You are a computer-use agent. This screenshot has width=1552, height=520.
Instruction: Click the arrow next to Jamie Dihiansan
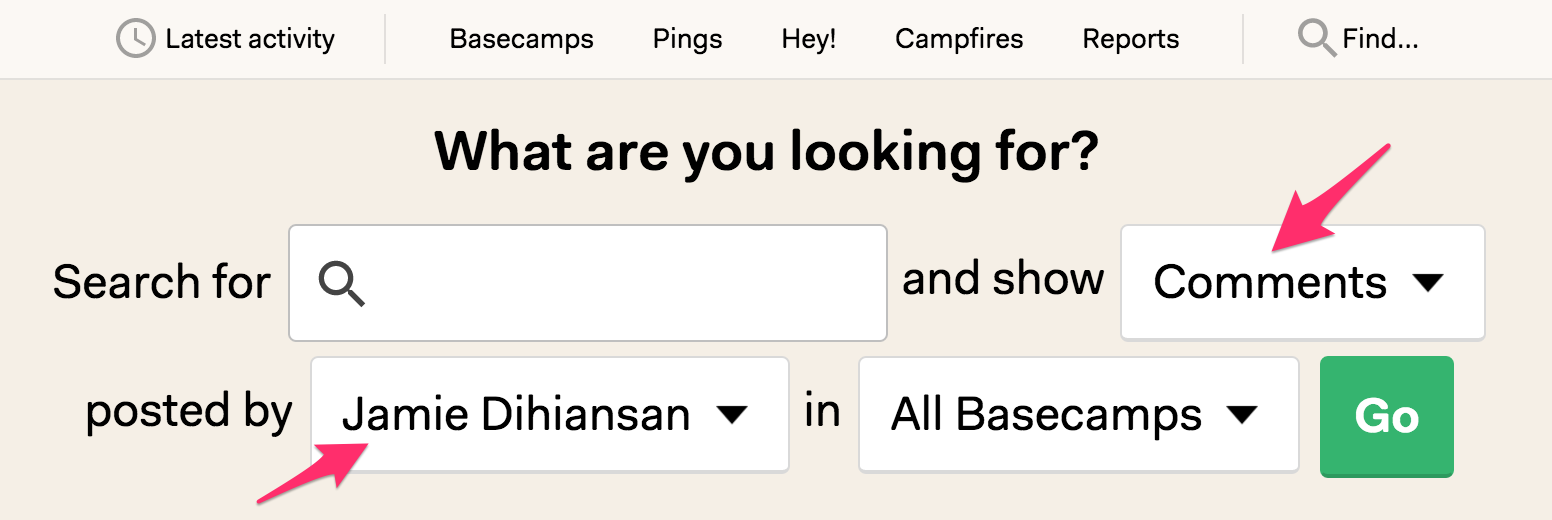[x=732, y=415]
